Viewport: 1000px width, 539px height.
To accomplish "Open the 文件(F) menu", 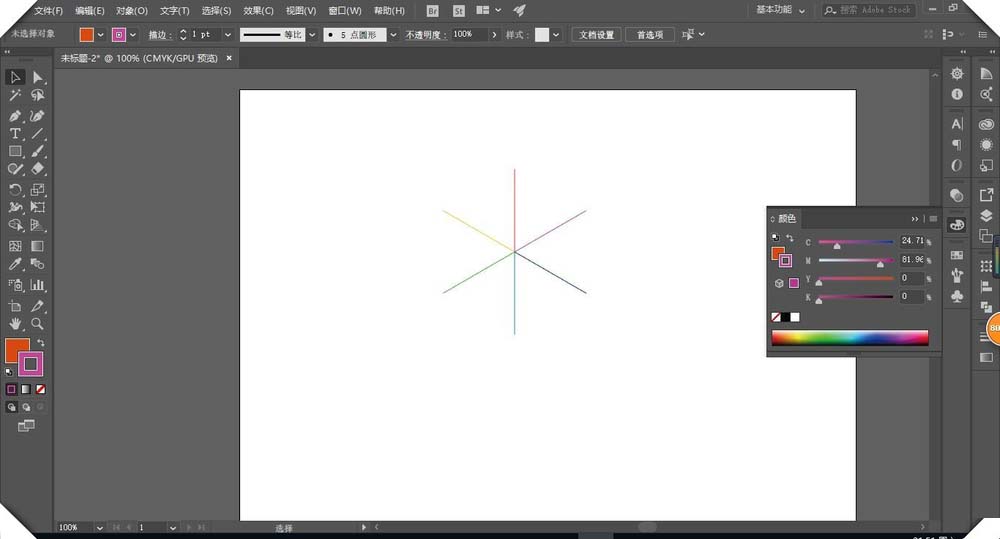I will [x=48, y=11].
